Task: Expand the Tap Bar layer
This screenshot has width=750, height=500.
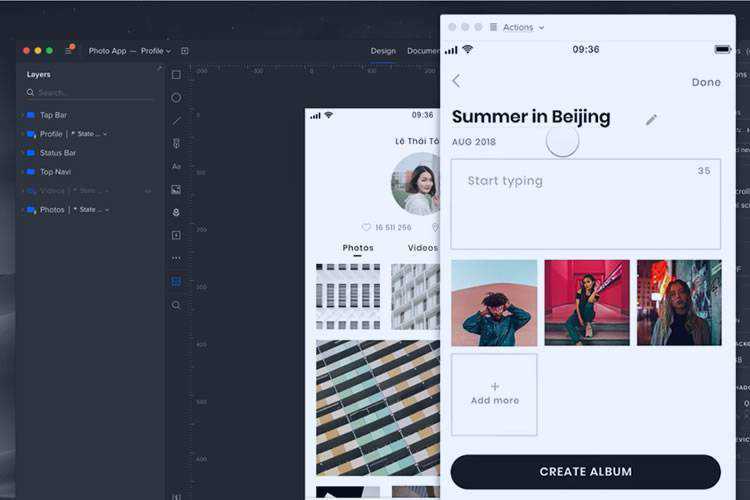Action: 22,115
